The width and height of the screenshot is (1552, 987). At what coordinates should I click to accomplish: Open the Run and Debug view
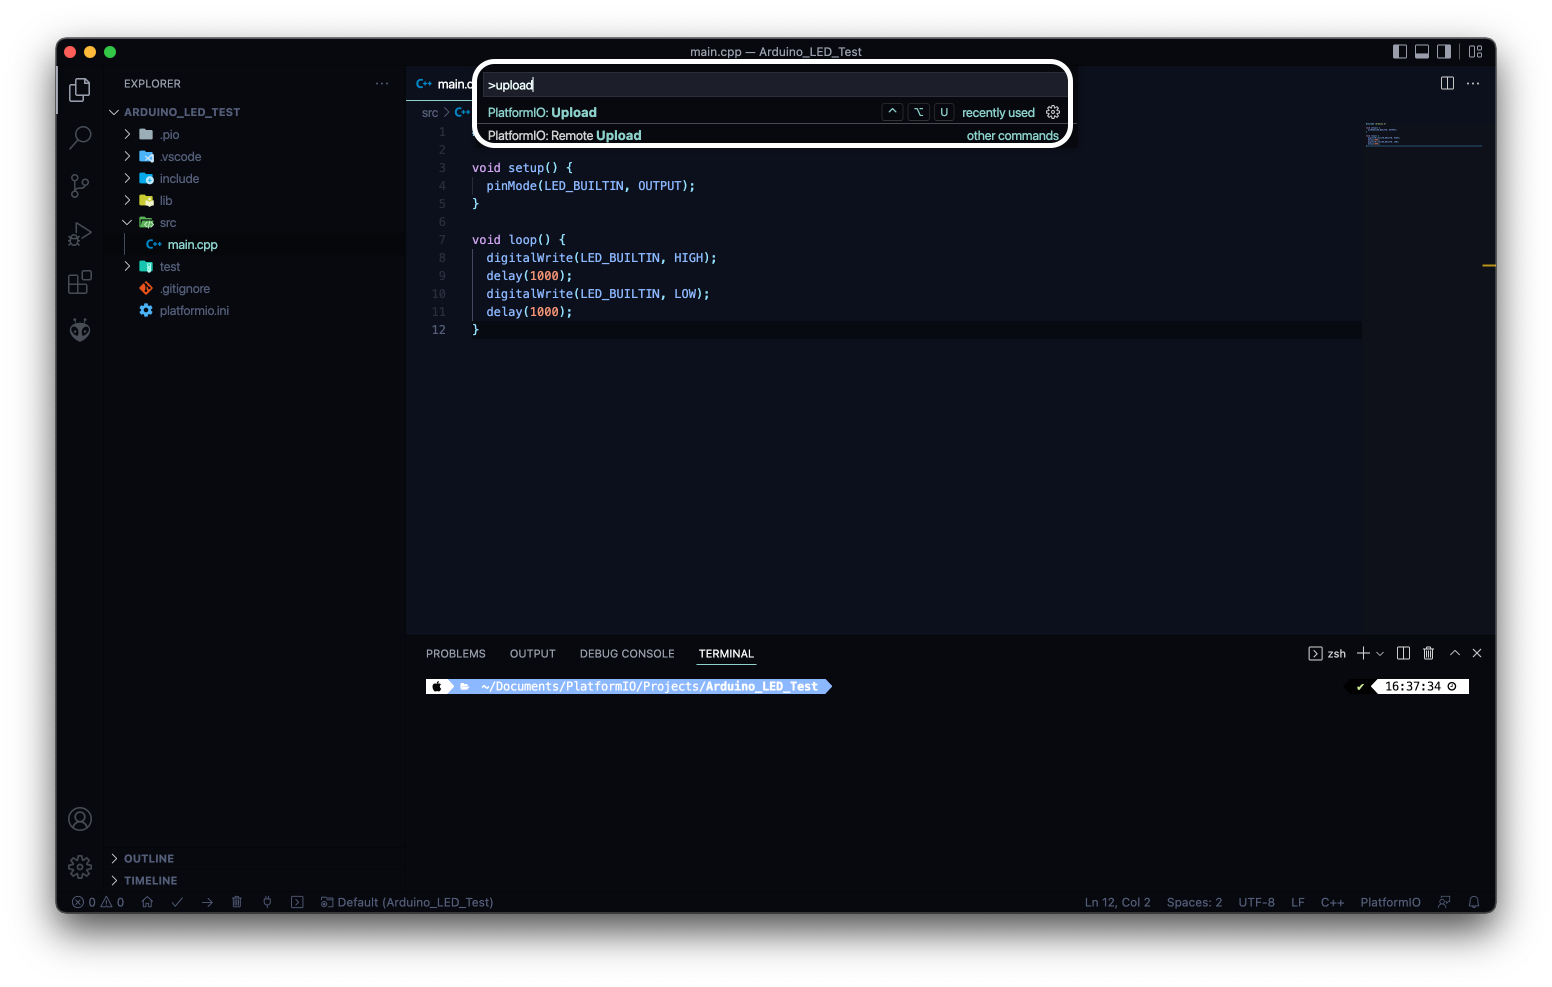click(80, 234)
